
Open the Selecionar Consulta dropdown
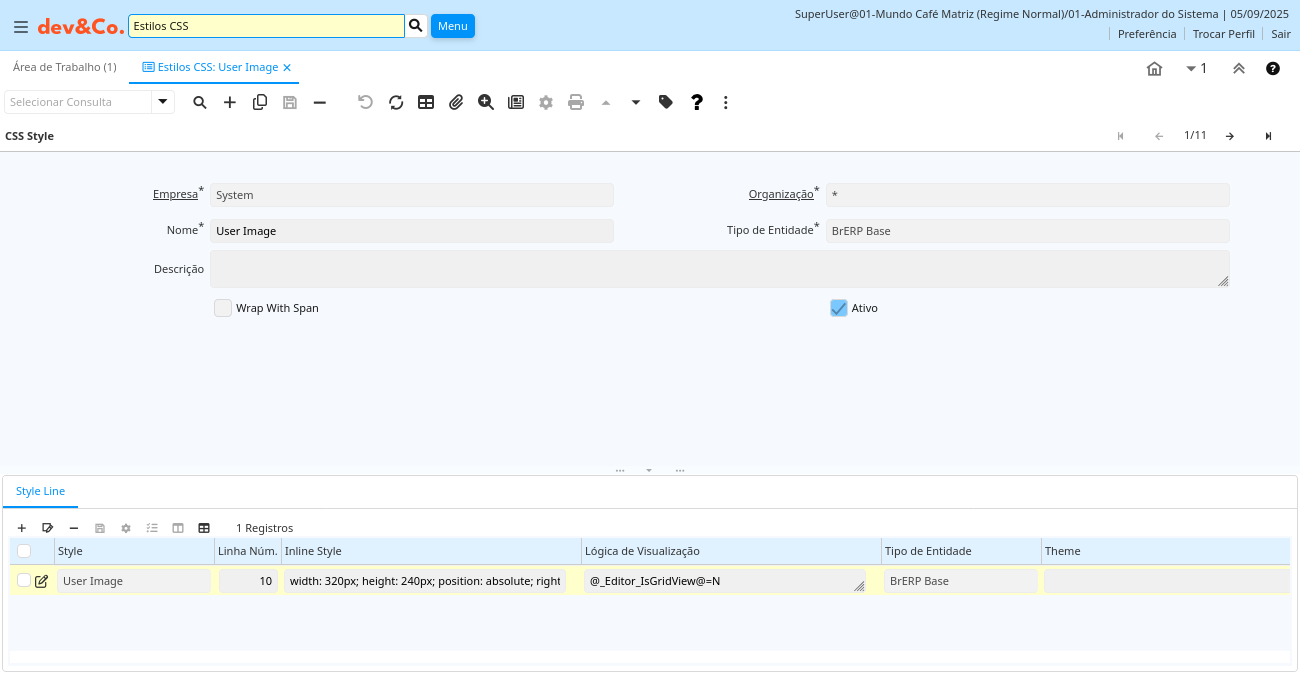coord(163,102)
